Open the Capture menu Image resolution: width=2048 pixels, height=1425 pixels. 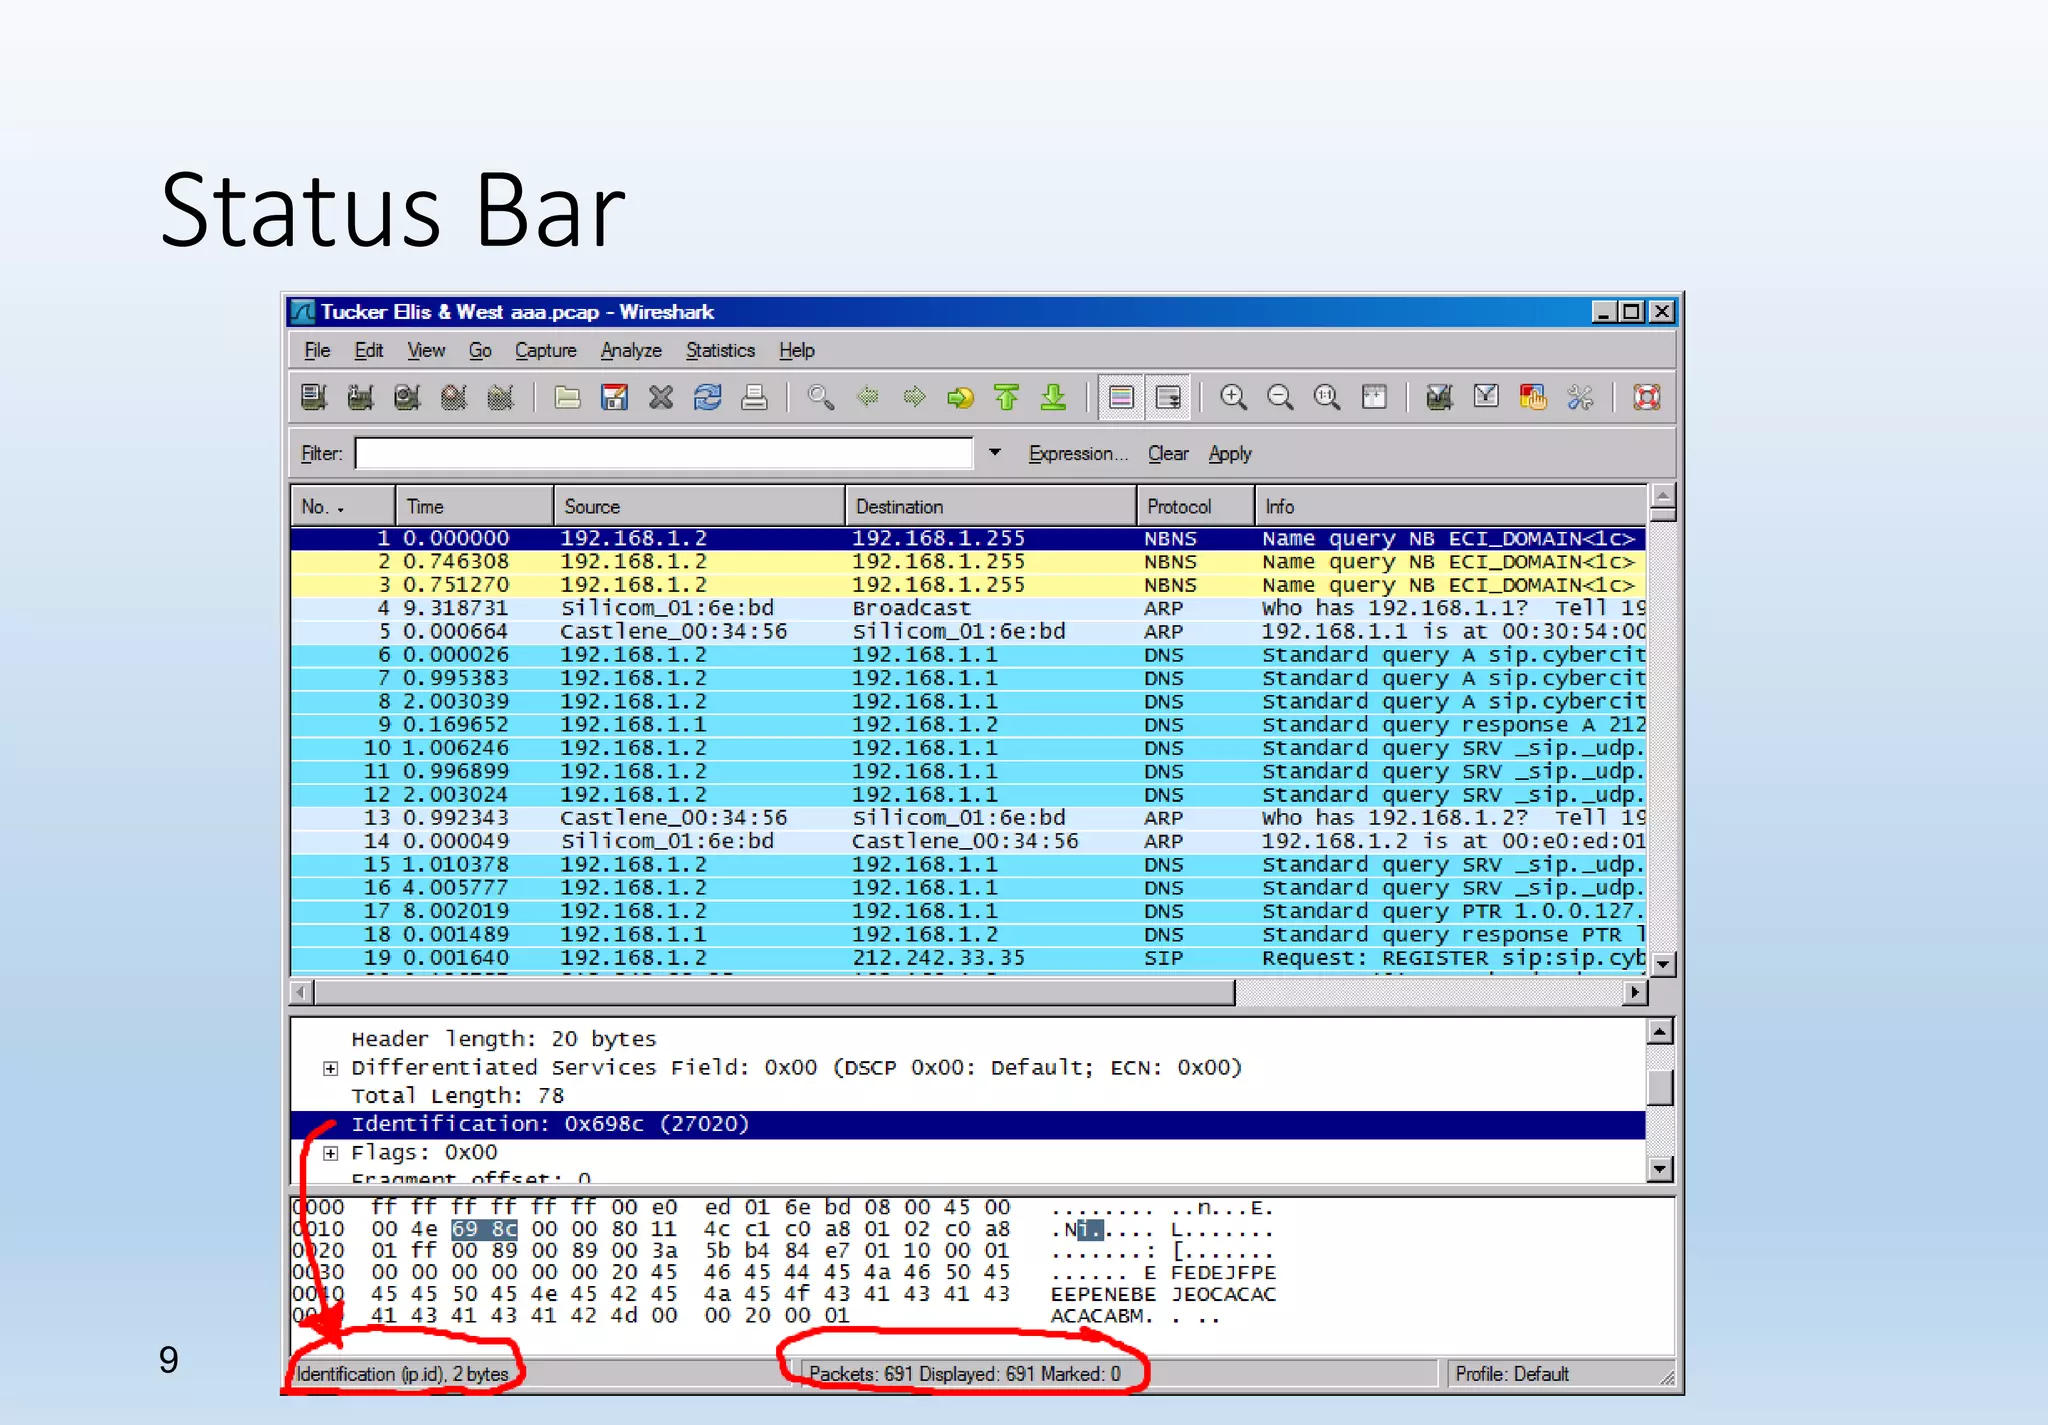coord(546,351)
